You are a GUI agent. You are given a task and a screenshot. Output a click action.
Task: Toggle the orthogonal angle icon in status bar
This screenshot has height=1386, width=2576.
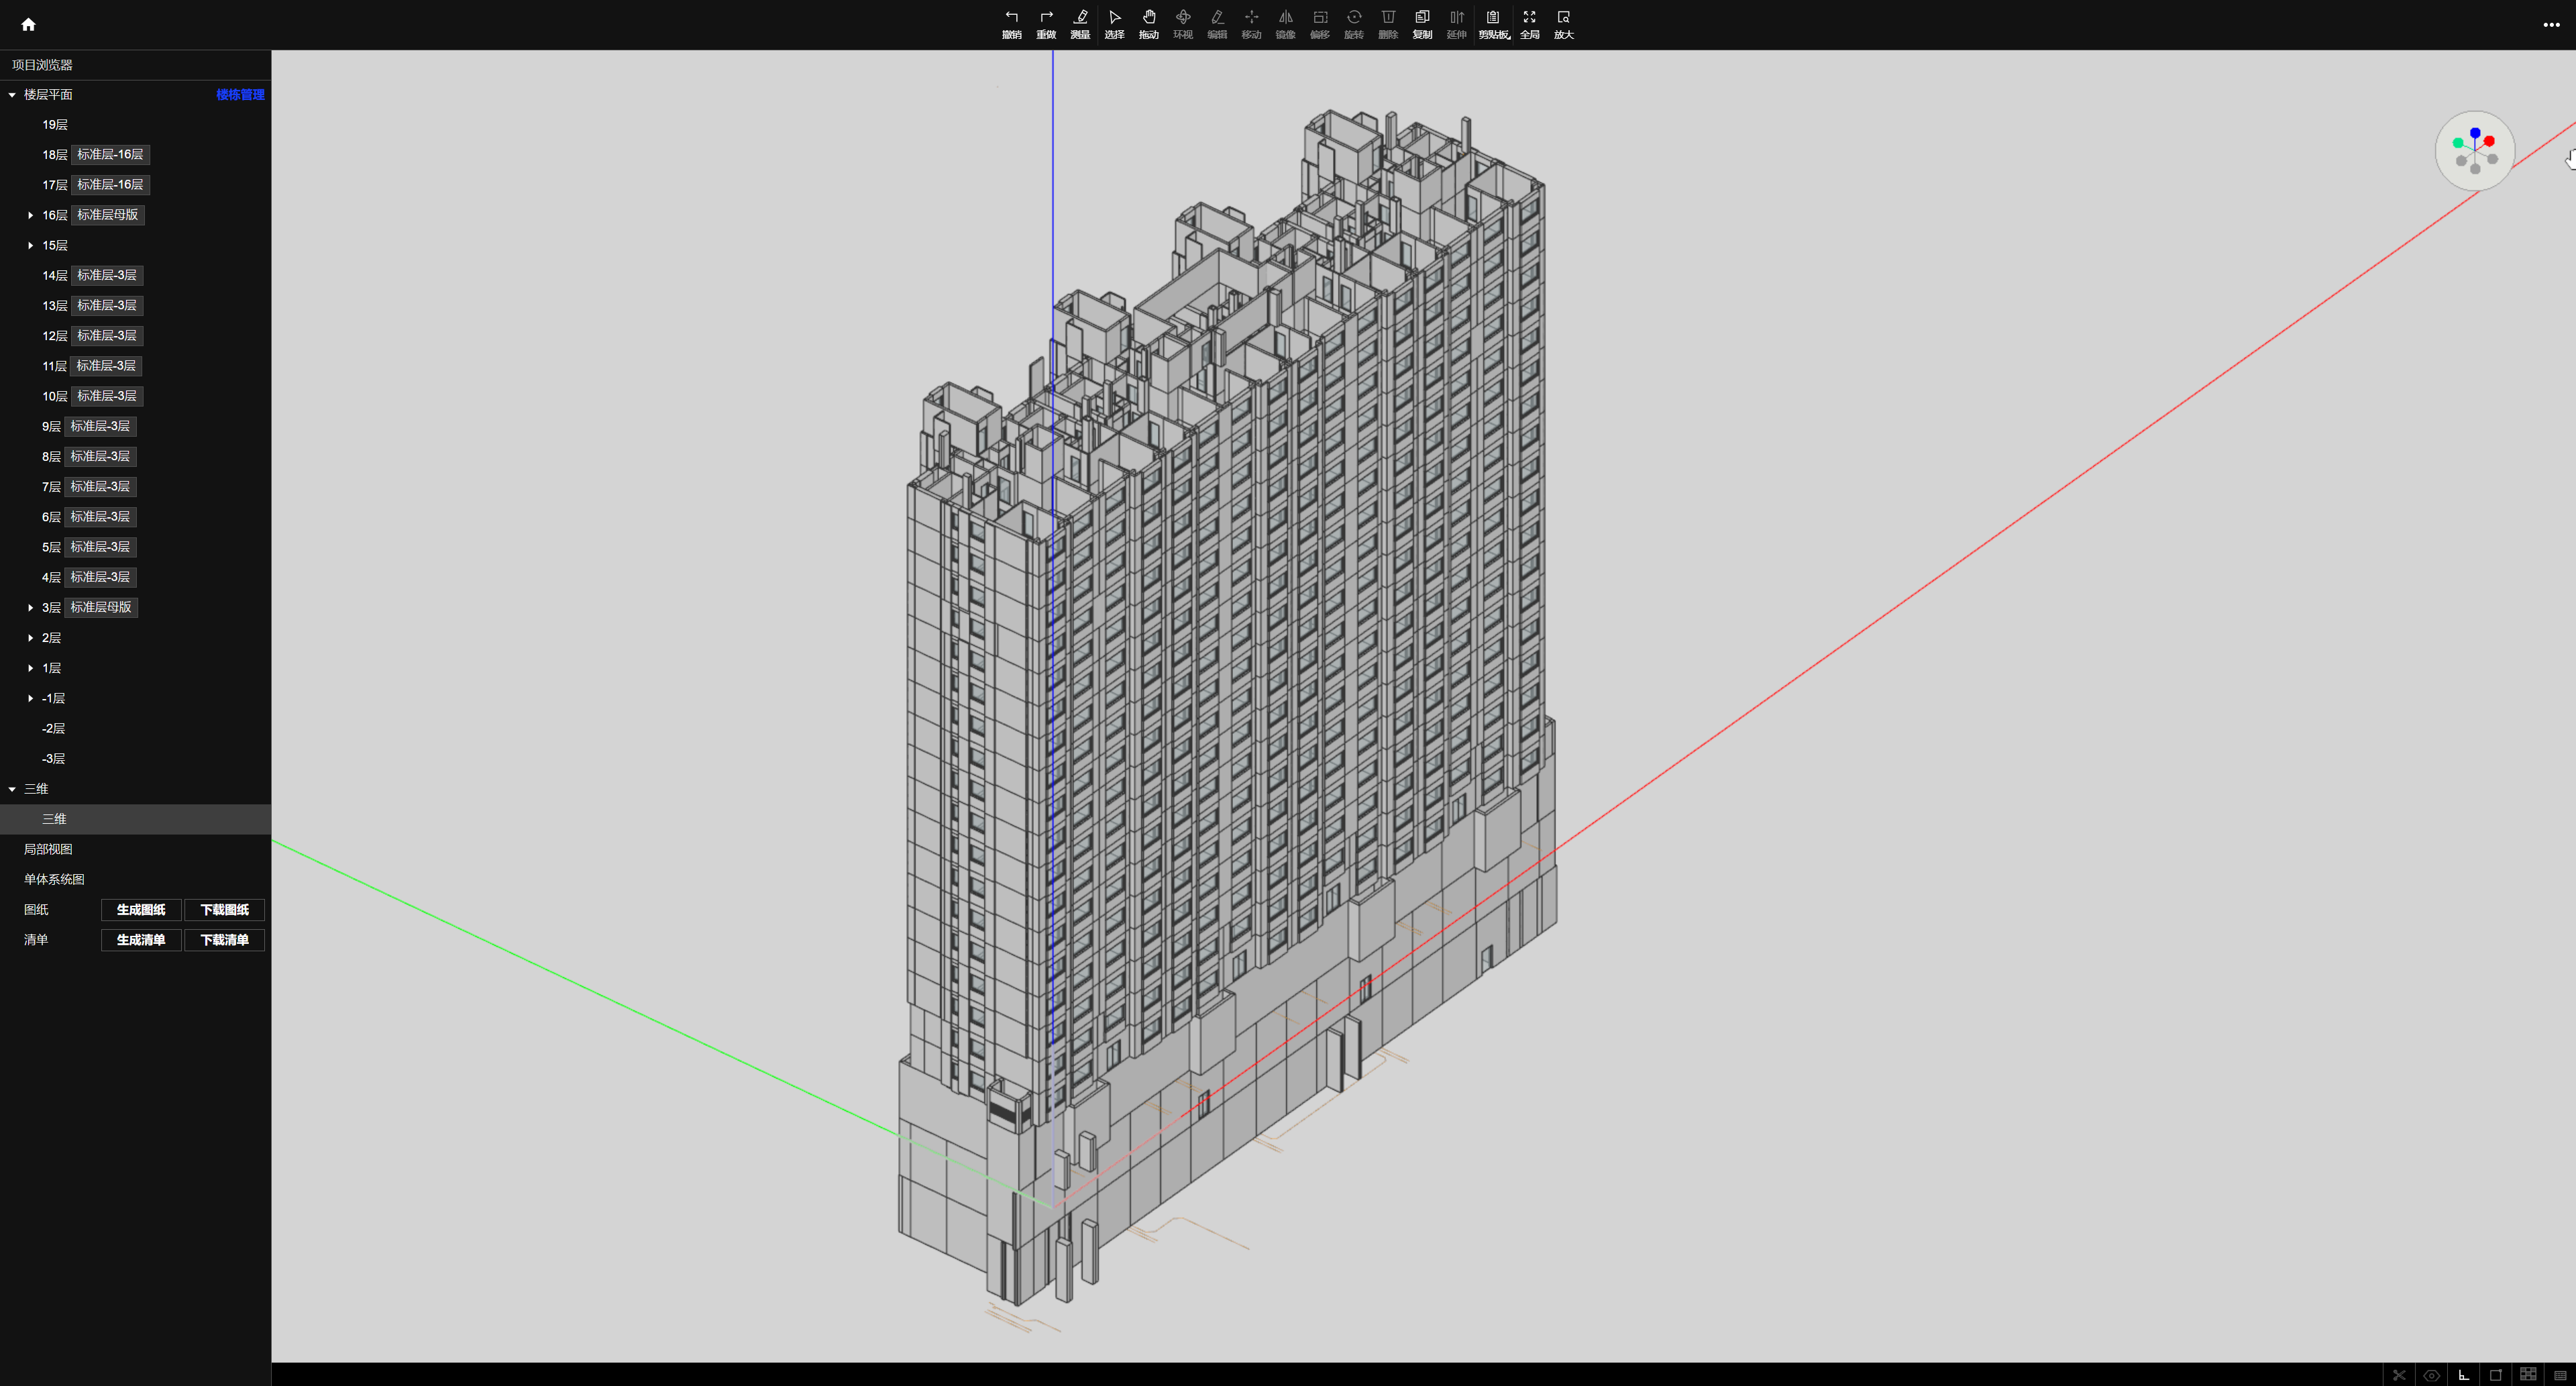(2463, 1375)
